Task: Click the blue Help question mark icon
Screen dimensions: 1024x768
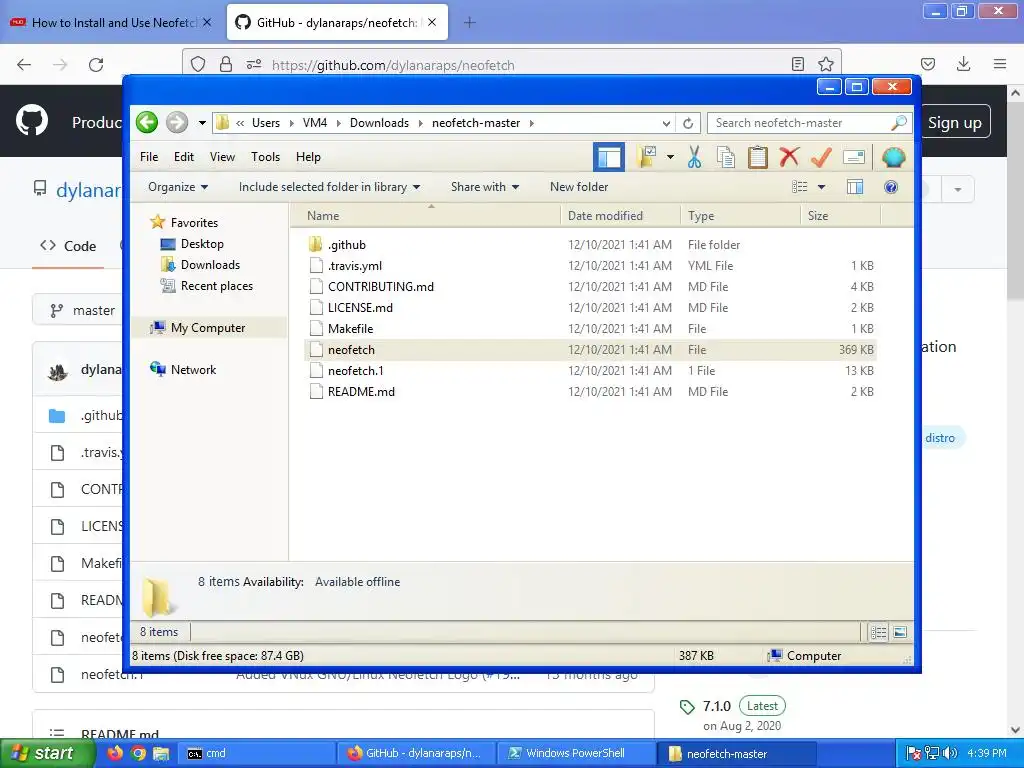Action: click(891, 187)
